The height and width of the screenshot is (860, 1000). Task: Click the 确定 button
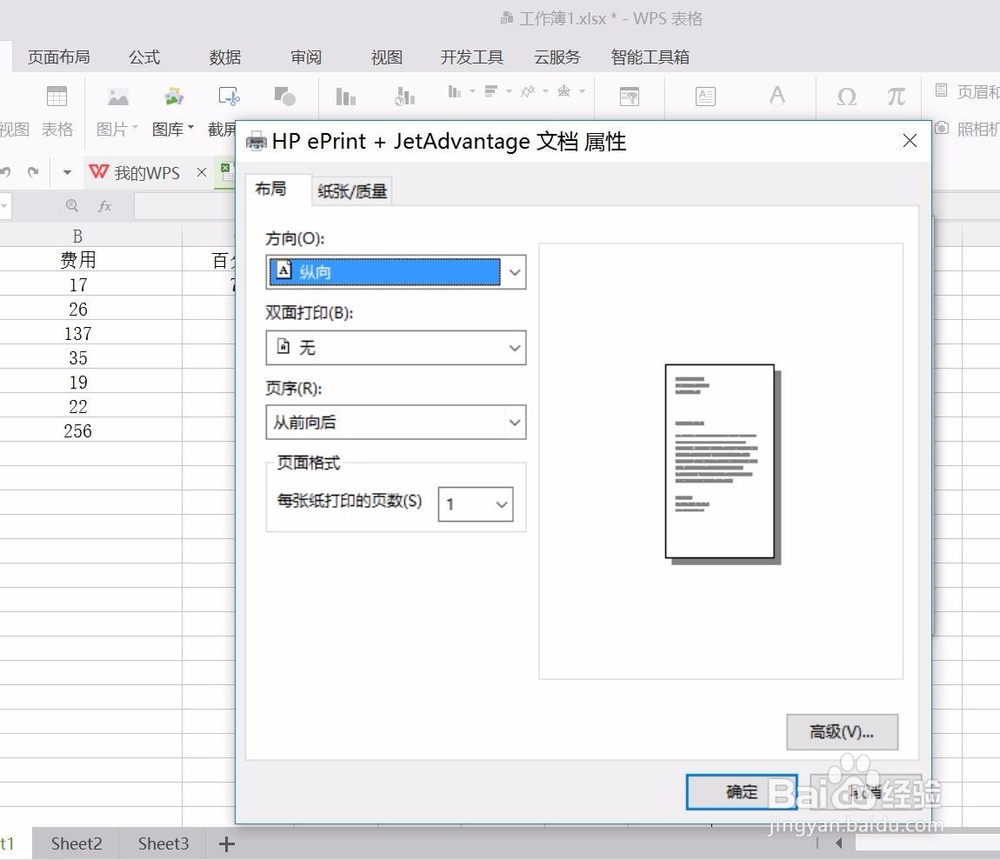coord(741,792)
